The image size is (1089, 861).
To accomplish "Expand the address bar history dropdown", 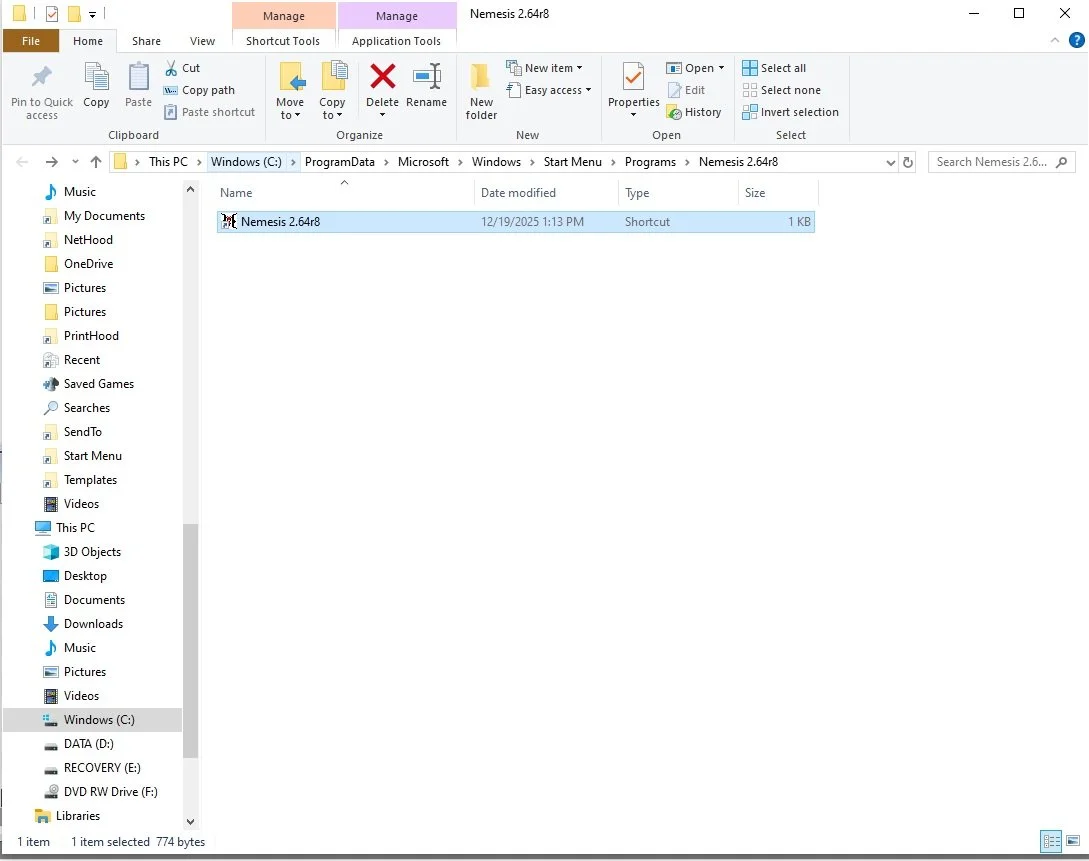I will point(890,162).
